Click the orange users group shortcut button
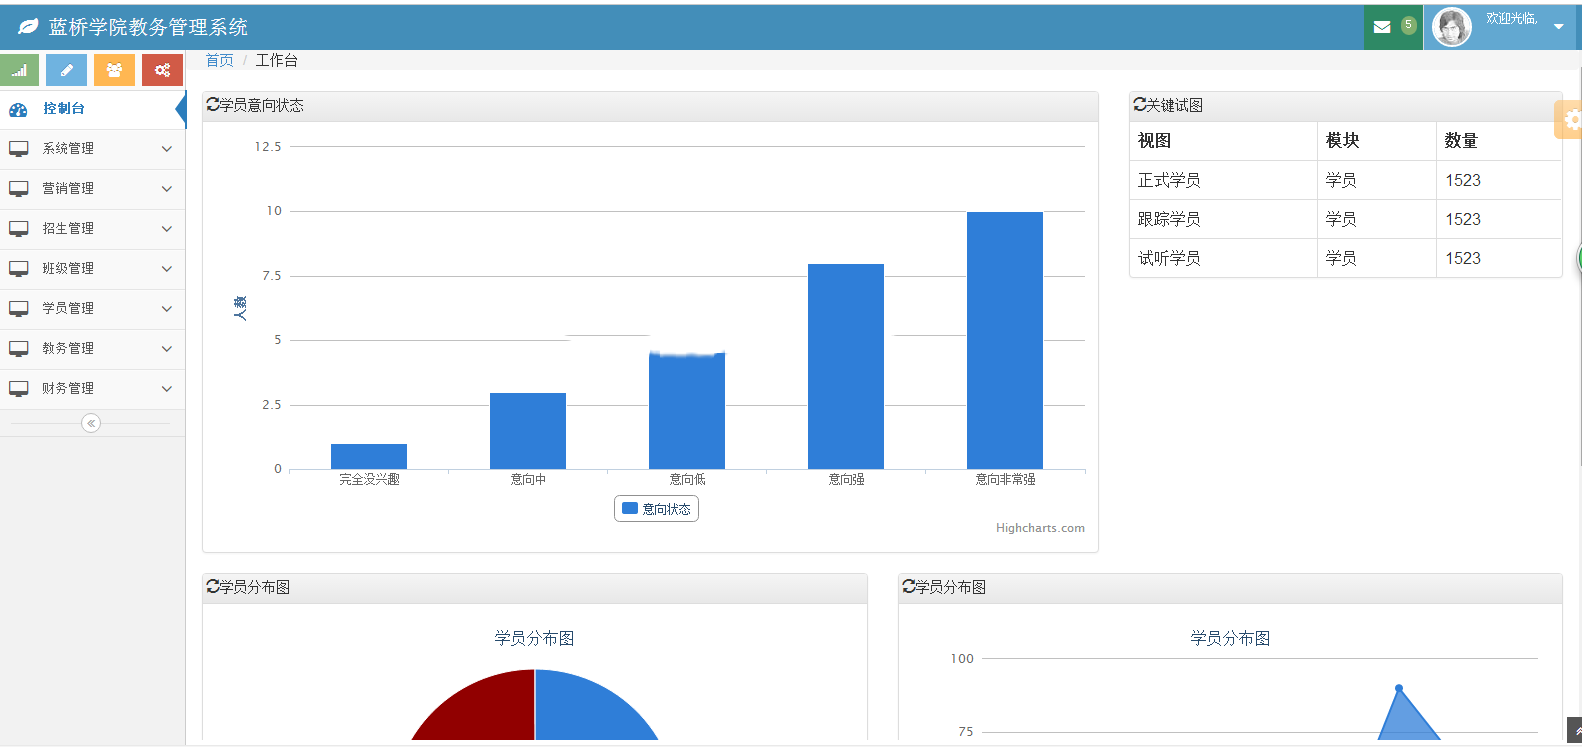This screenshot has height=747, width=1582. pos(114,70)
